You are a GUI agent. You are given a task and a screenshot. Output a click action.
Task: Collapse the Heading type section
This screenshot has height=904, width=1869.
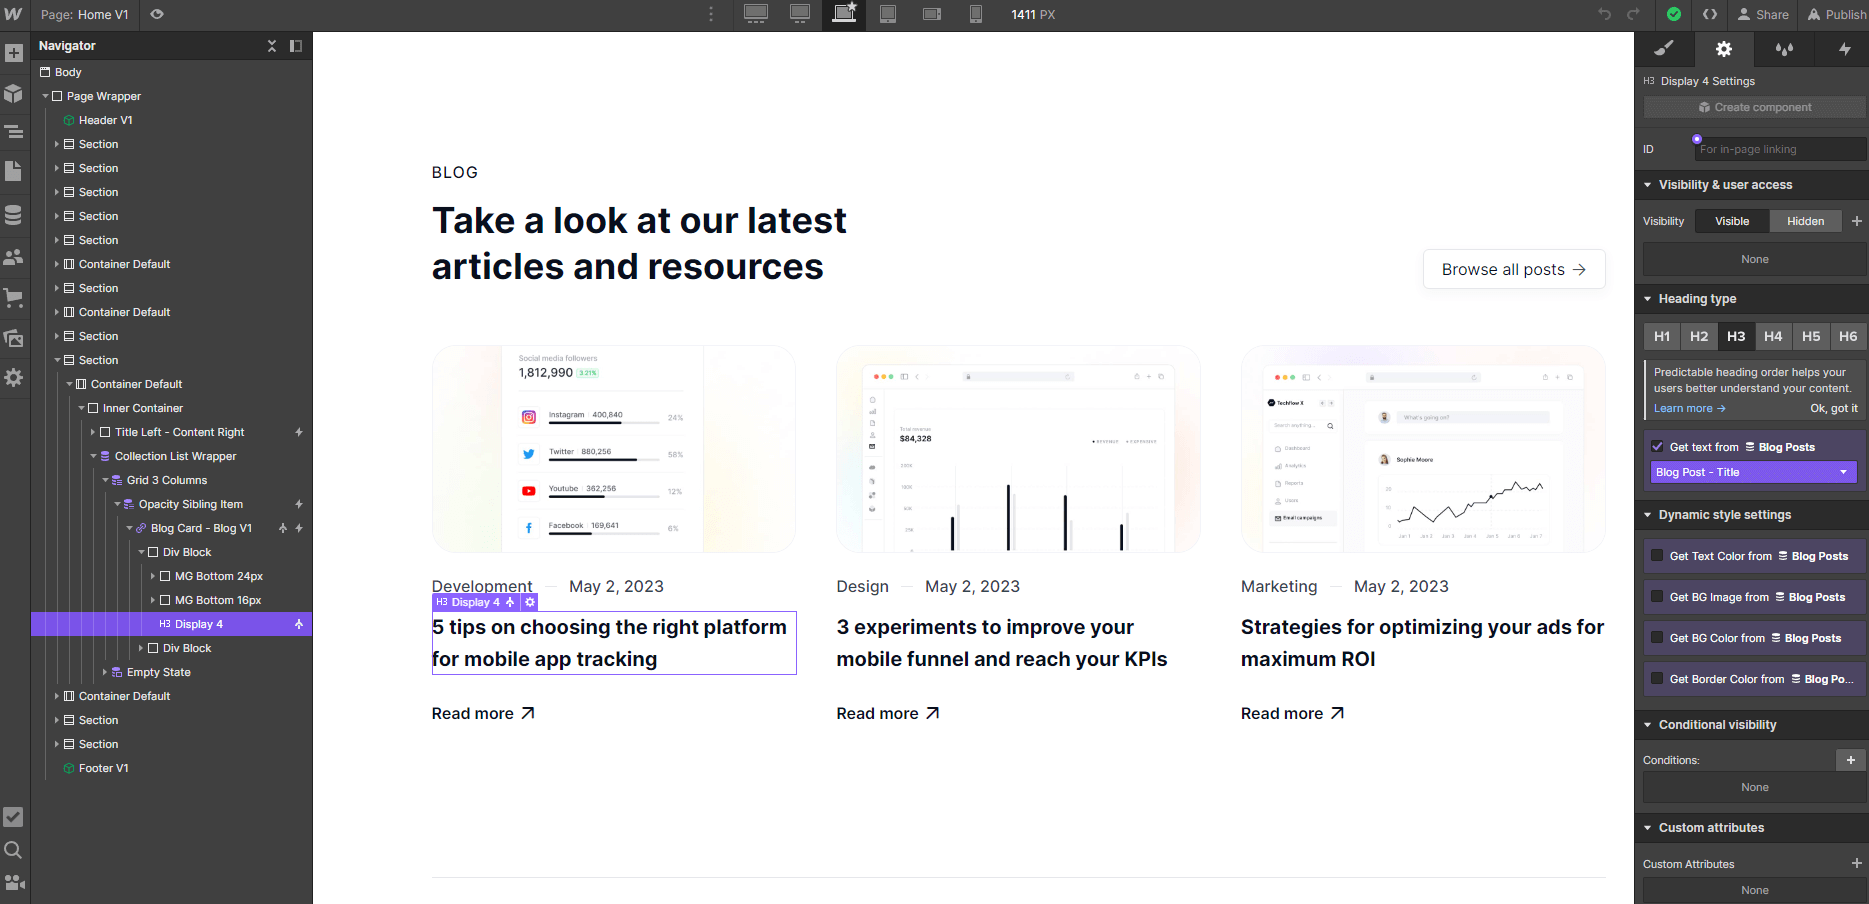pos(1648,298)
